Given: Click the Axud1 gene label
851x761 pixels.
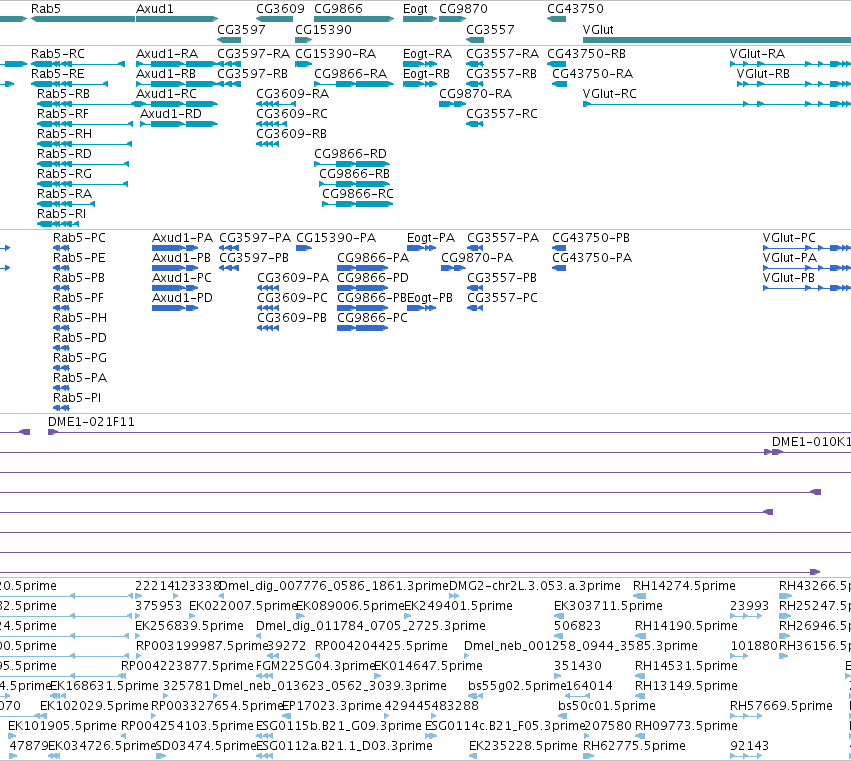Looking at the screenshot, I should 155,9.
